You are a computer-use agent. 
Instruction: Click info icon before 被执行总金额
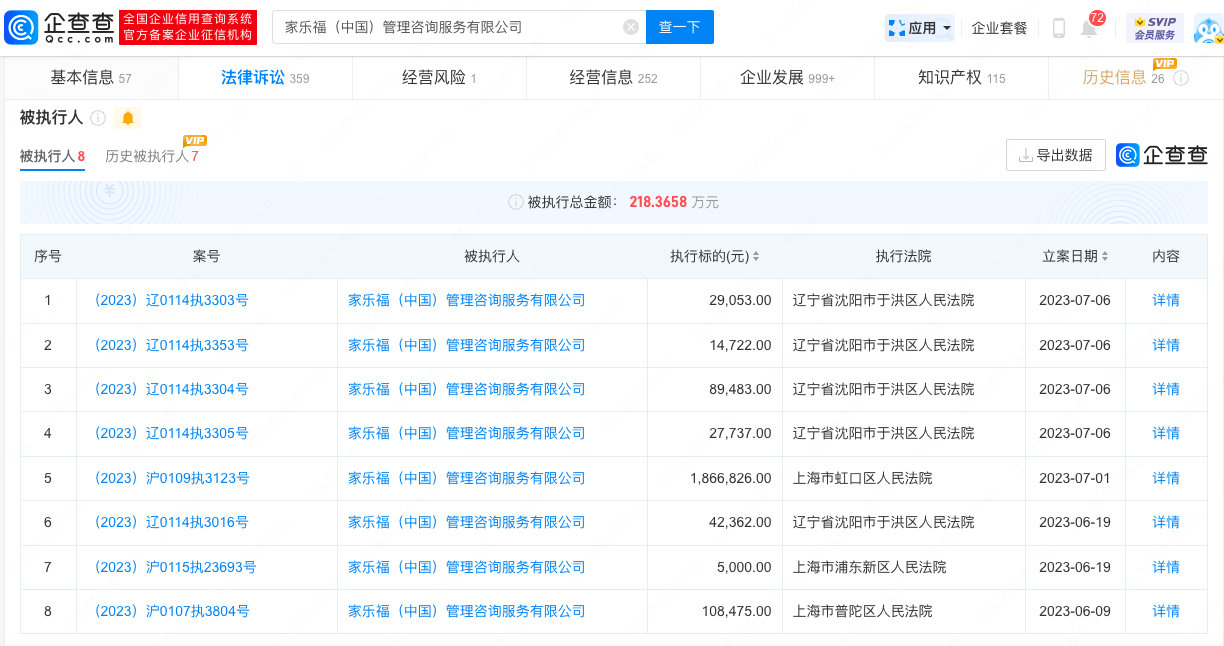[515, 202]
